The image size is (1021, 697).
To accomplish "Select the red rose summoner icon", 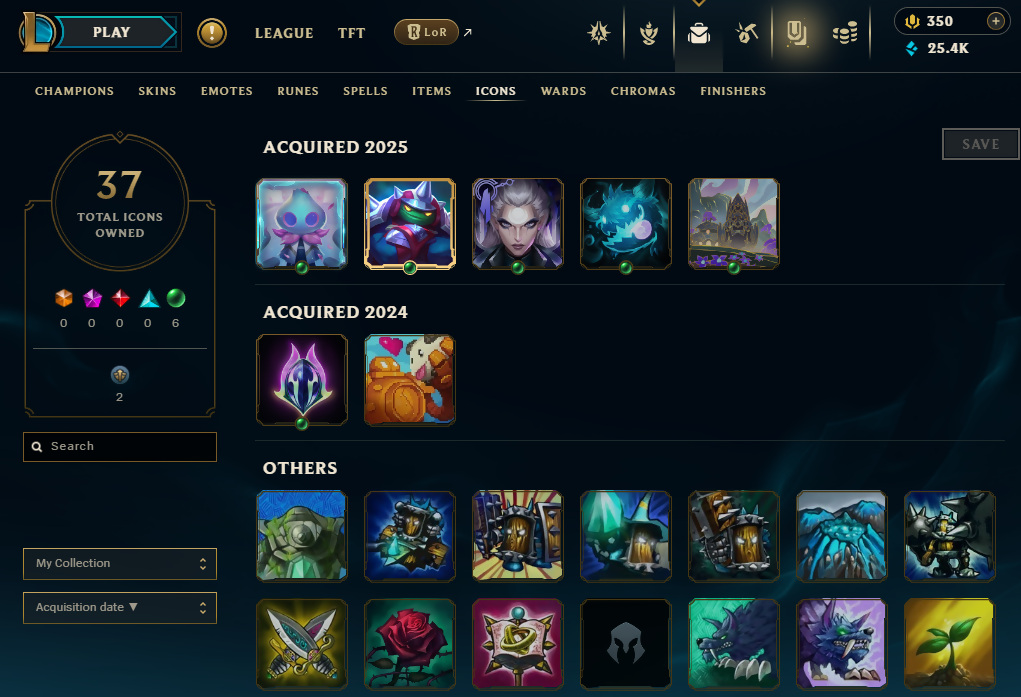I will point(410,644).
